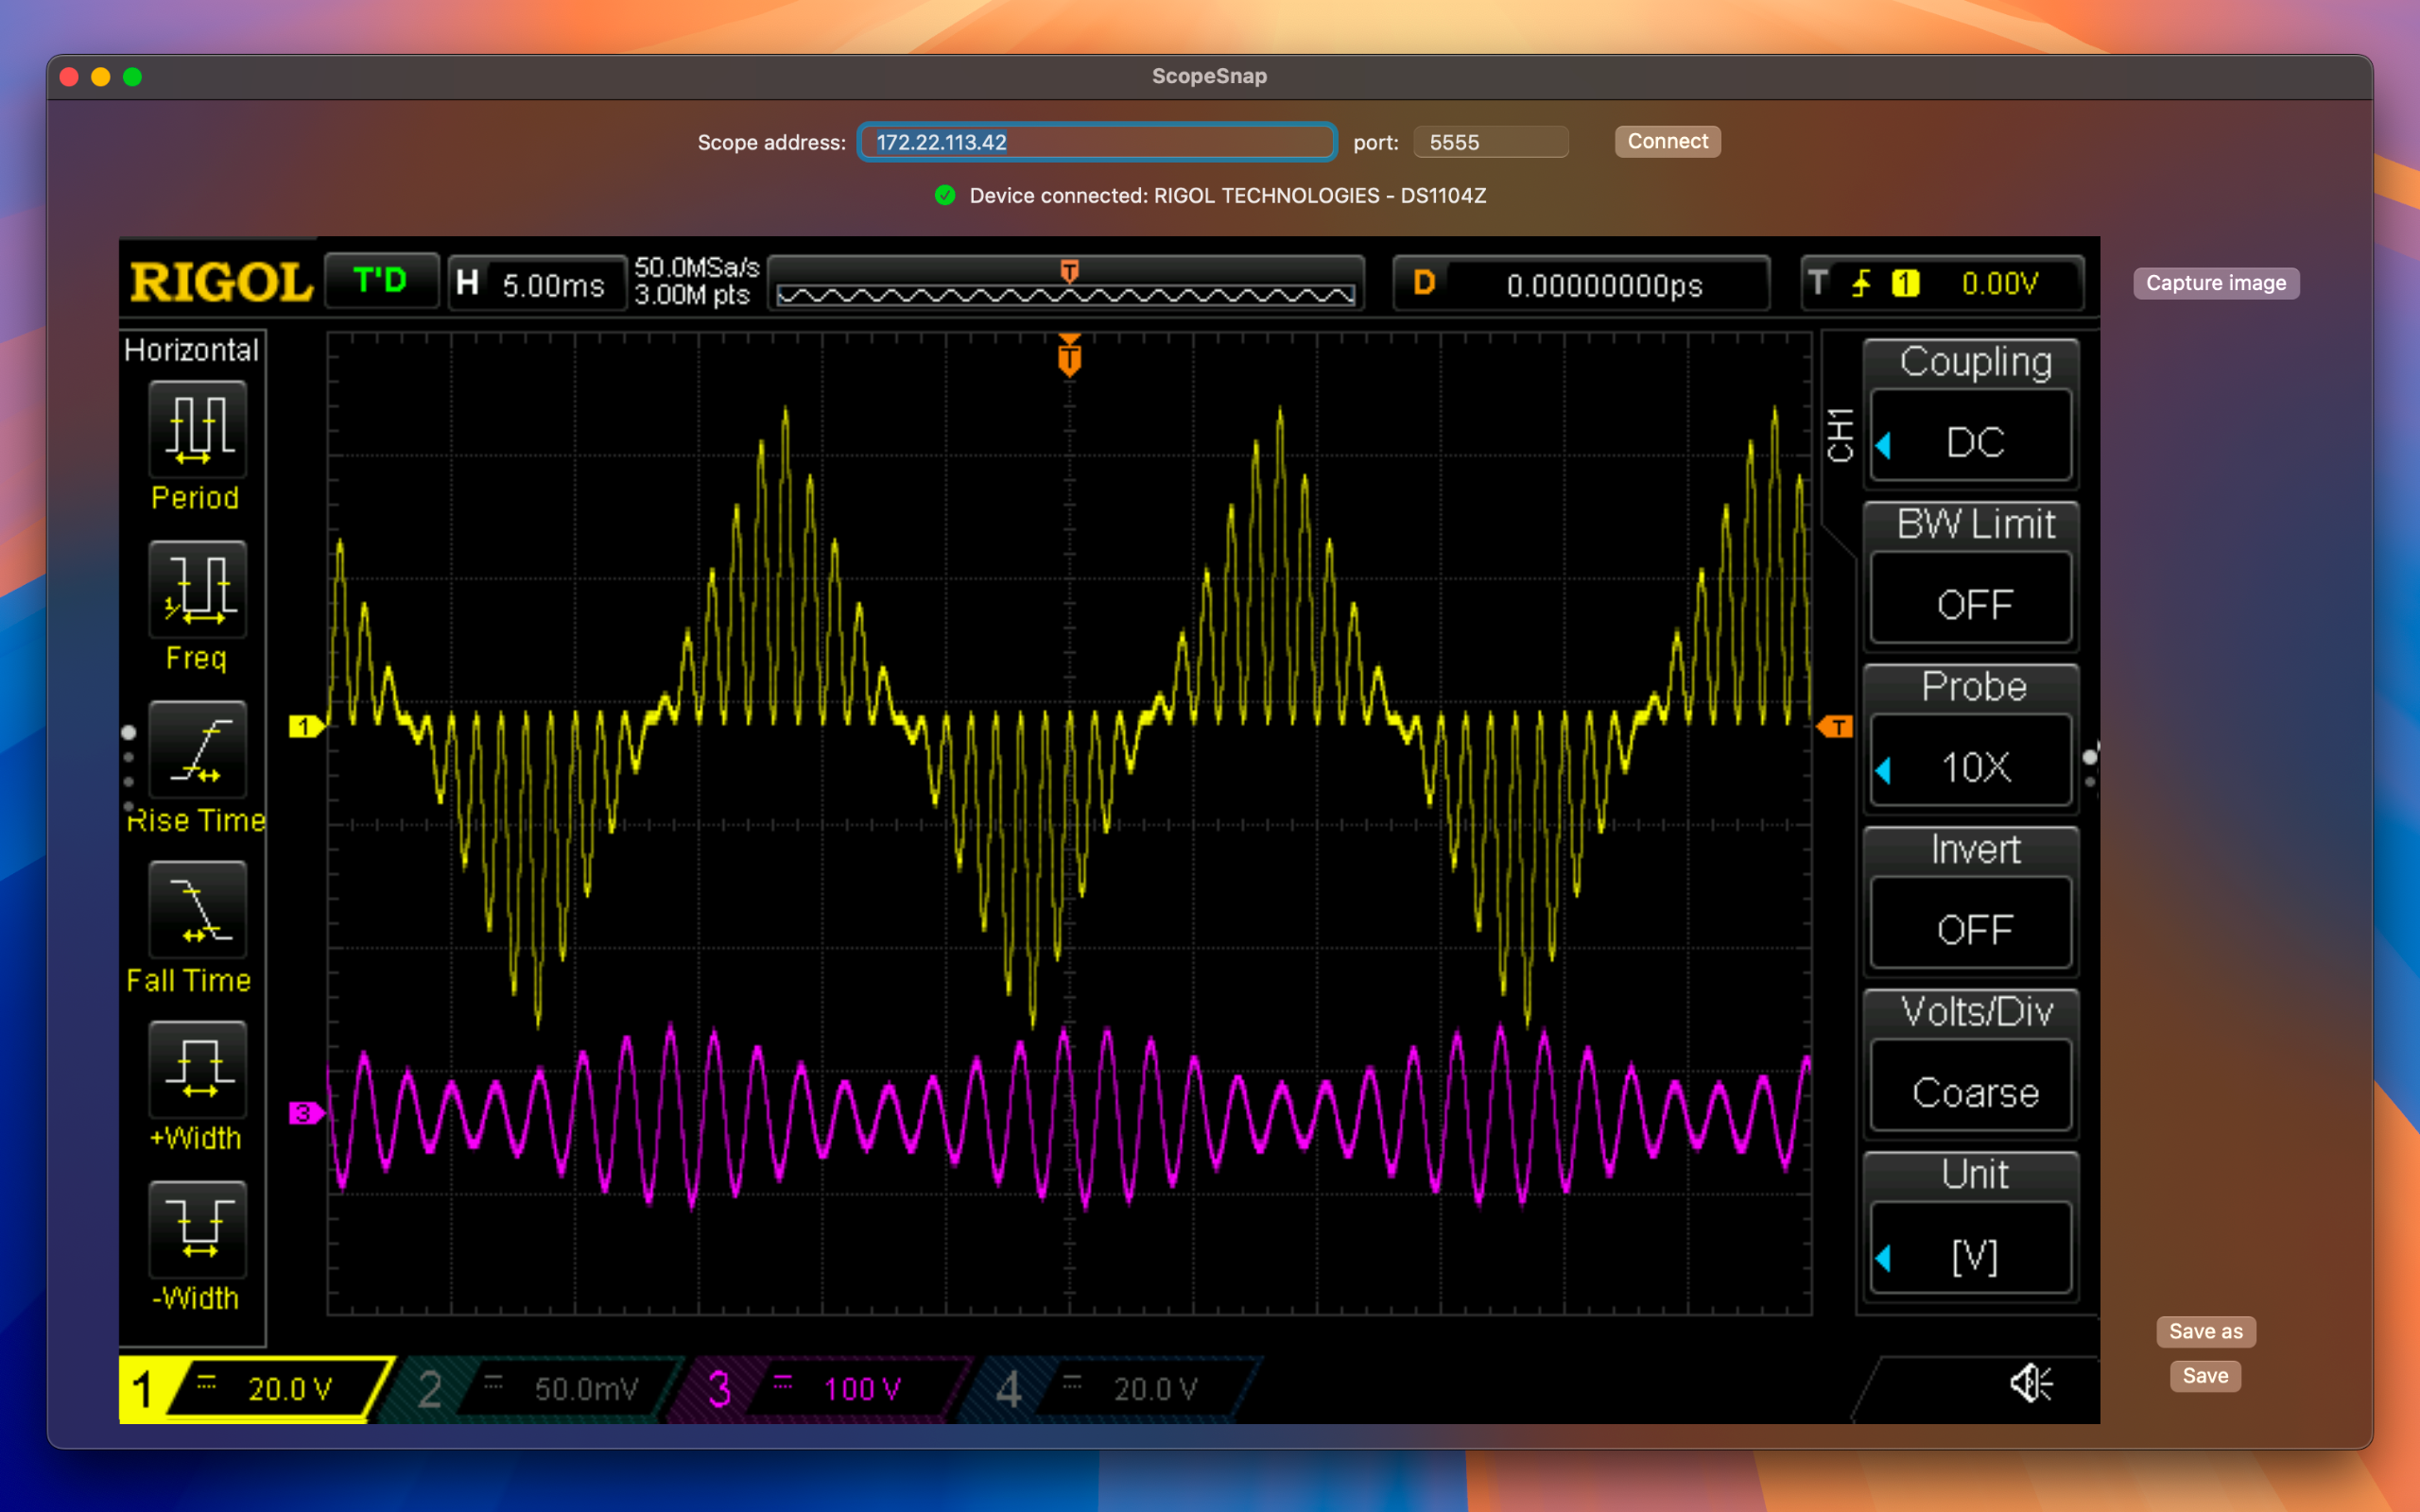Select the Freq measurement icon
This screenshot has height=1512, width=2420.
(x=198, y=589)
